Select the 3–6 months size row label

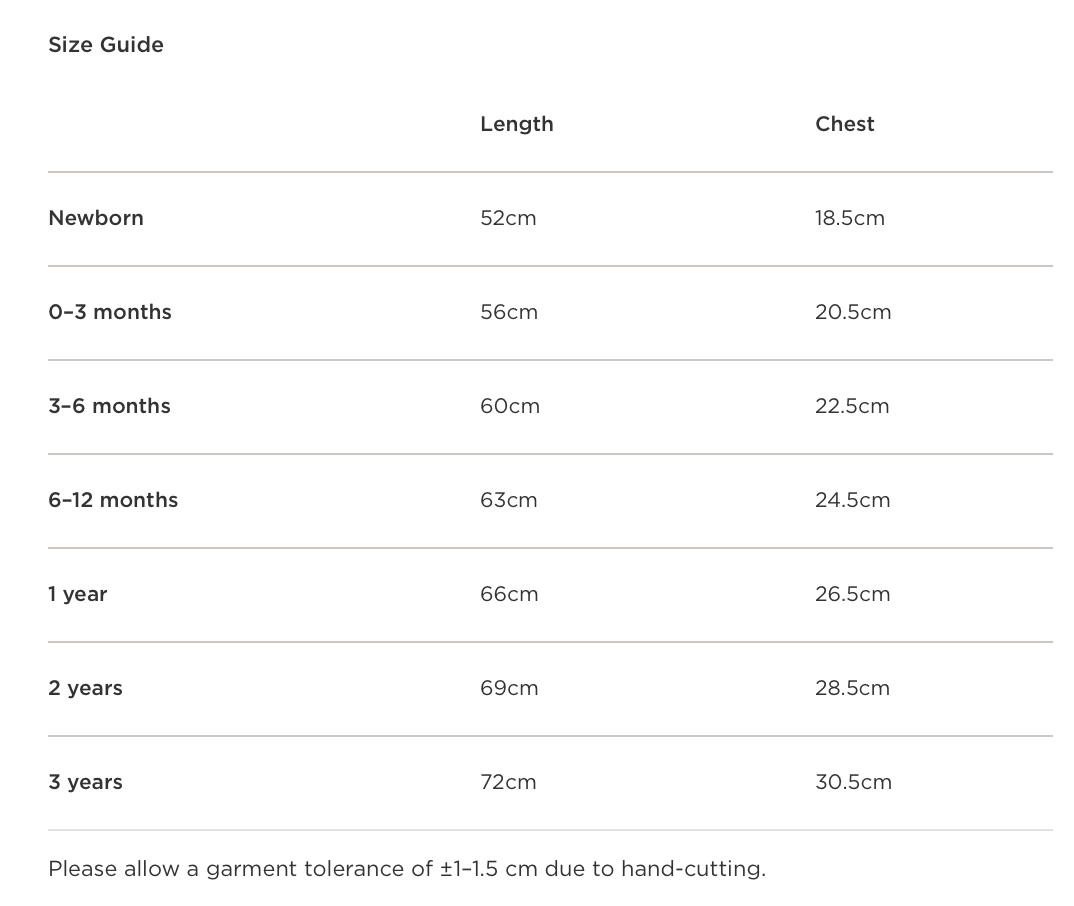[x=109, y=406]
